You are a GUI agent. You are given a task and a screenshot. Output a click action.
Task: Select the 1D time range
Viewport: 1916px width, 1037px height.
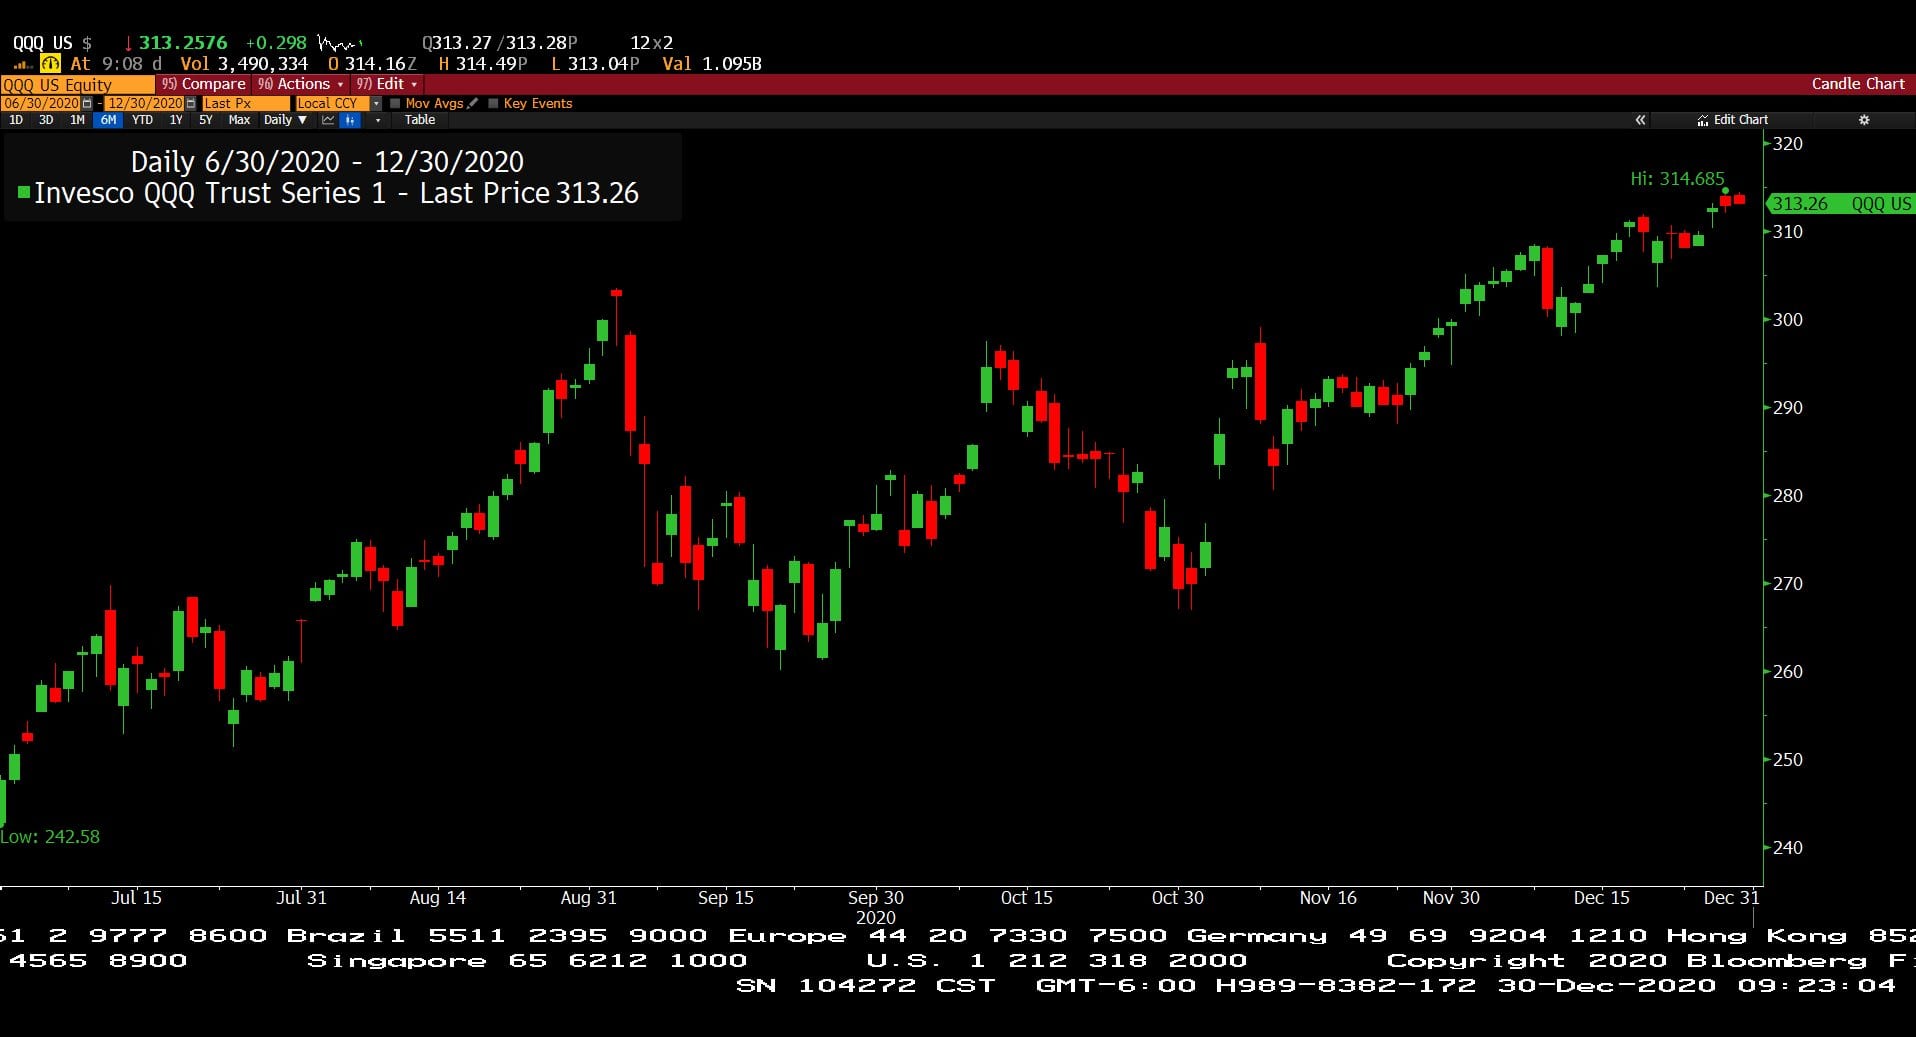(16, 120)
